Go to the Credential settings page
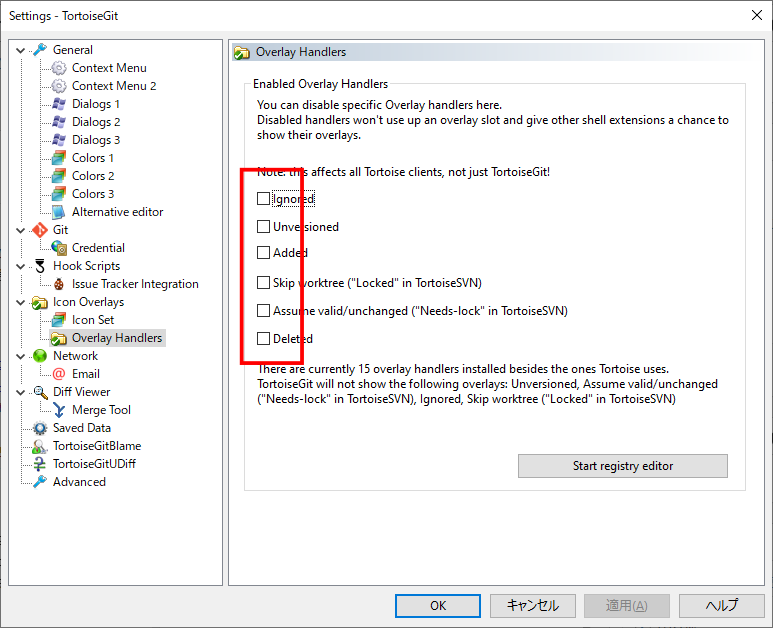773x628 pixels. (98, 248)
